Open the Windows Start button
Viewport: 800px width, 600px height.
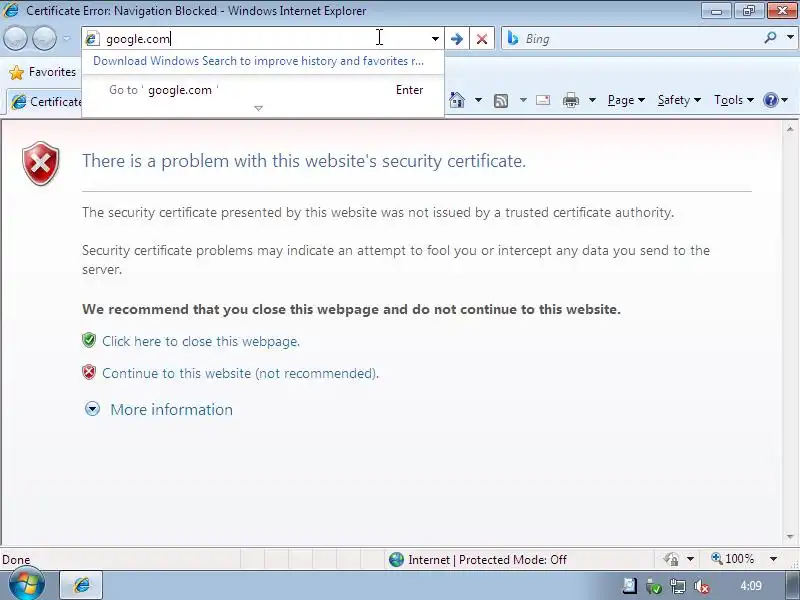point(27,584)
